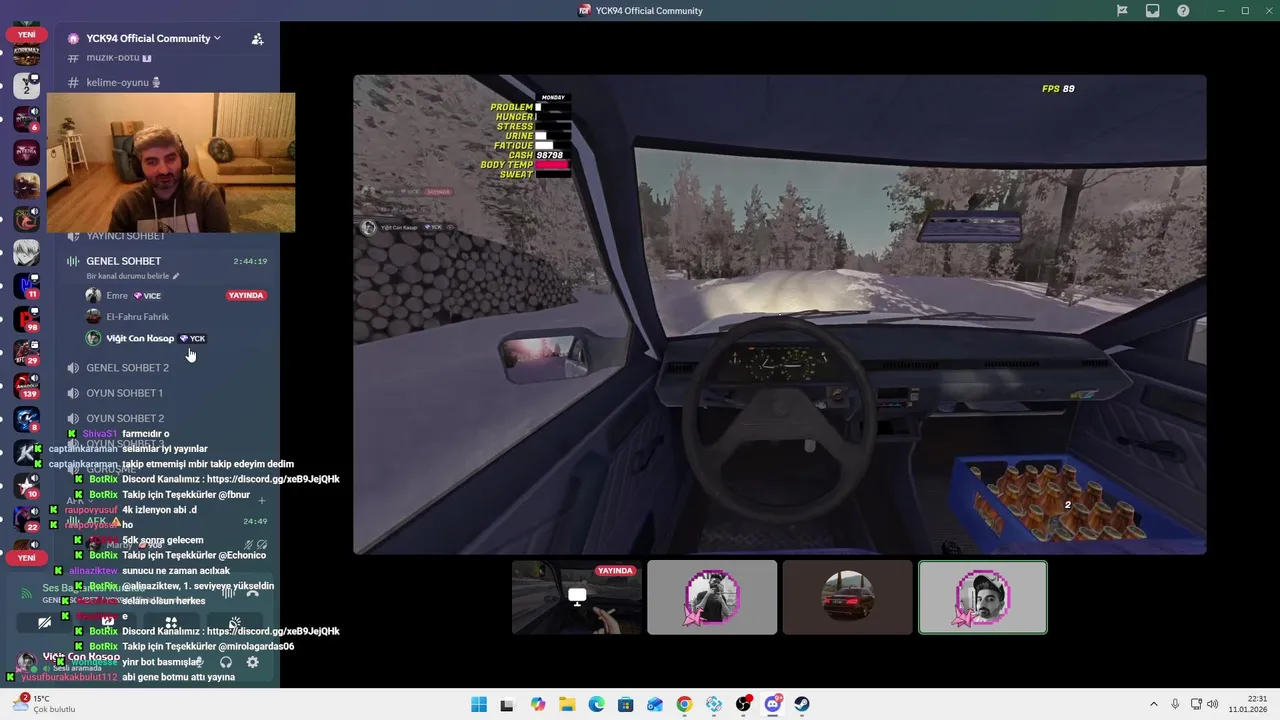Toggle camera off button in voice panel
Screen dimensions: 1280x720
click(x=44, y=623)
